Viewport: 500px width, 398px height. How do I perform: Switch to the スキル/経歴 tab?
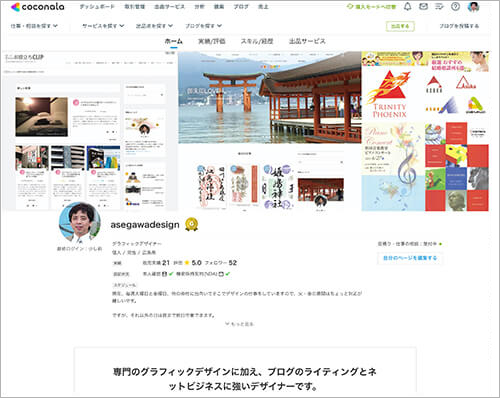coord(257,41)
